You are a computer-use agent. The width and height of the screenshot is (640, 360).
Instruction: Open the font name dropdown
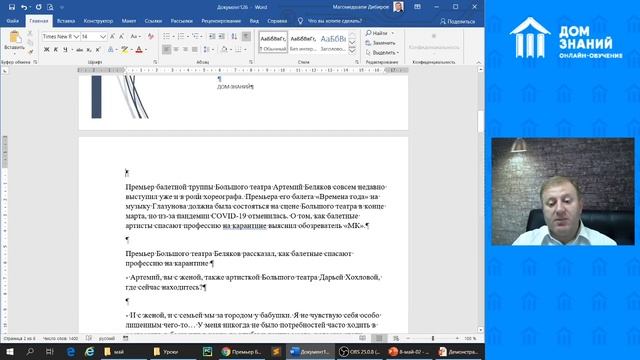76,37
